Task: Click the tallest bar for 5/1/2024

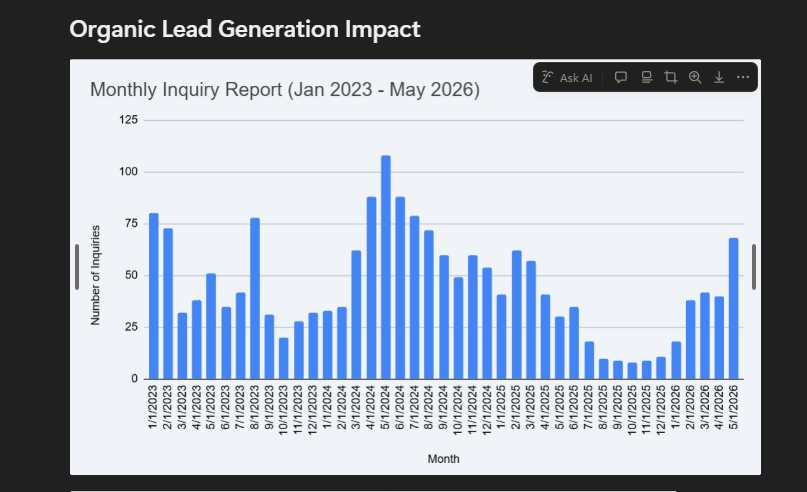Action: 385,267
